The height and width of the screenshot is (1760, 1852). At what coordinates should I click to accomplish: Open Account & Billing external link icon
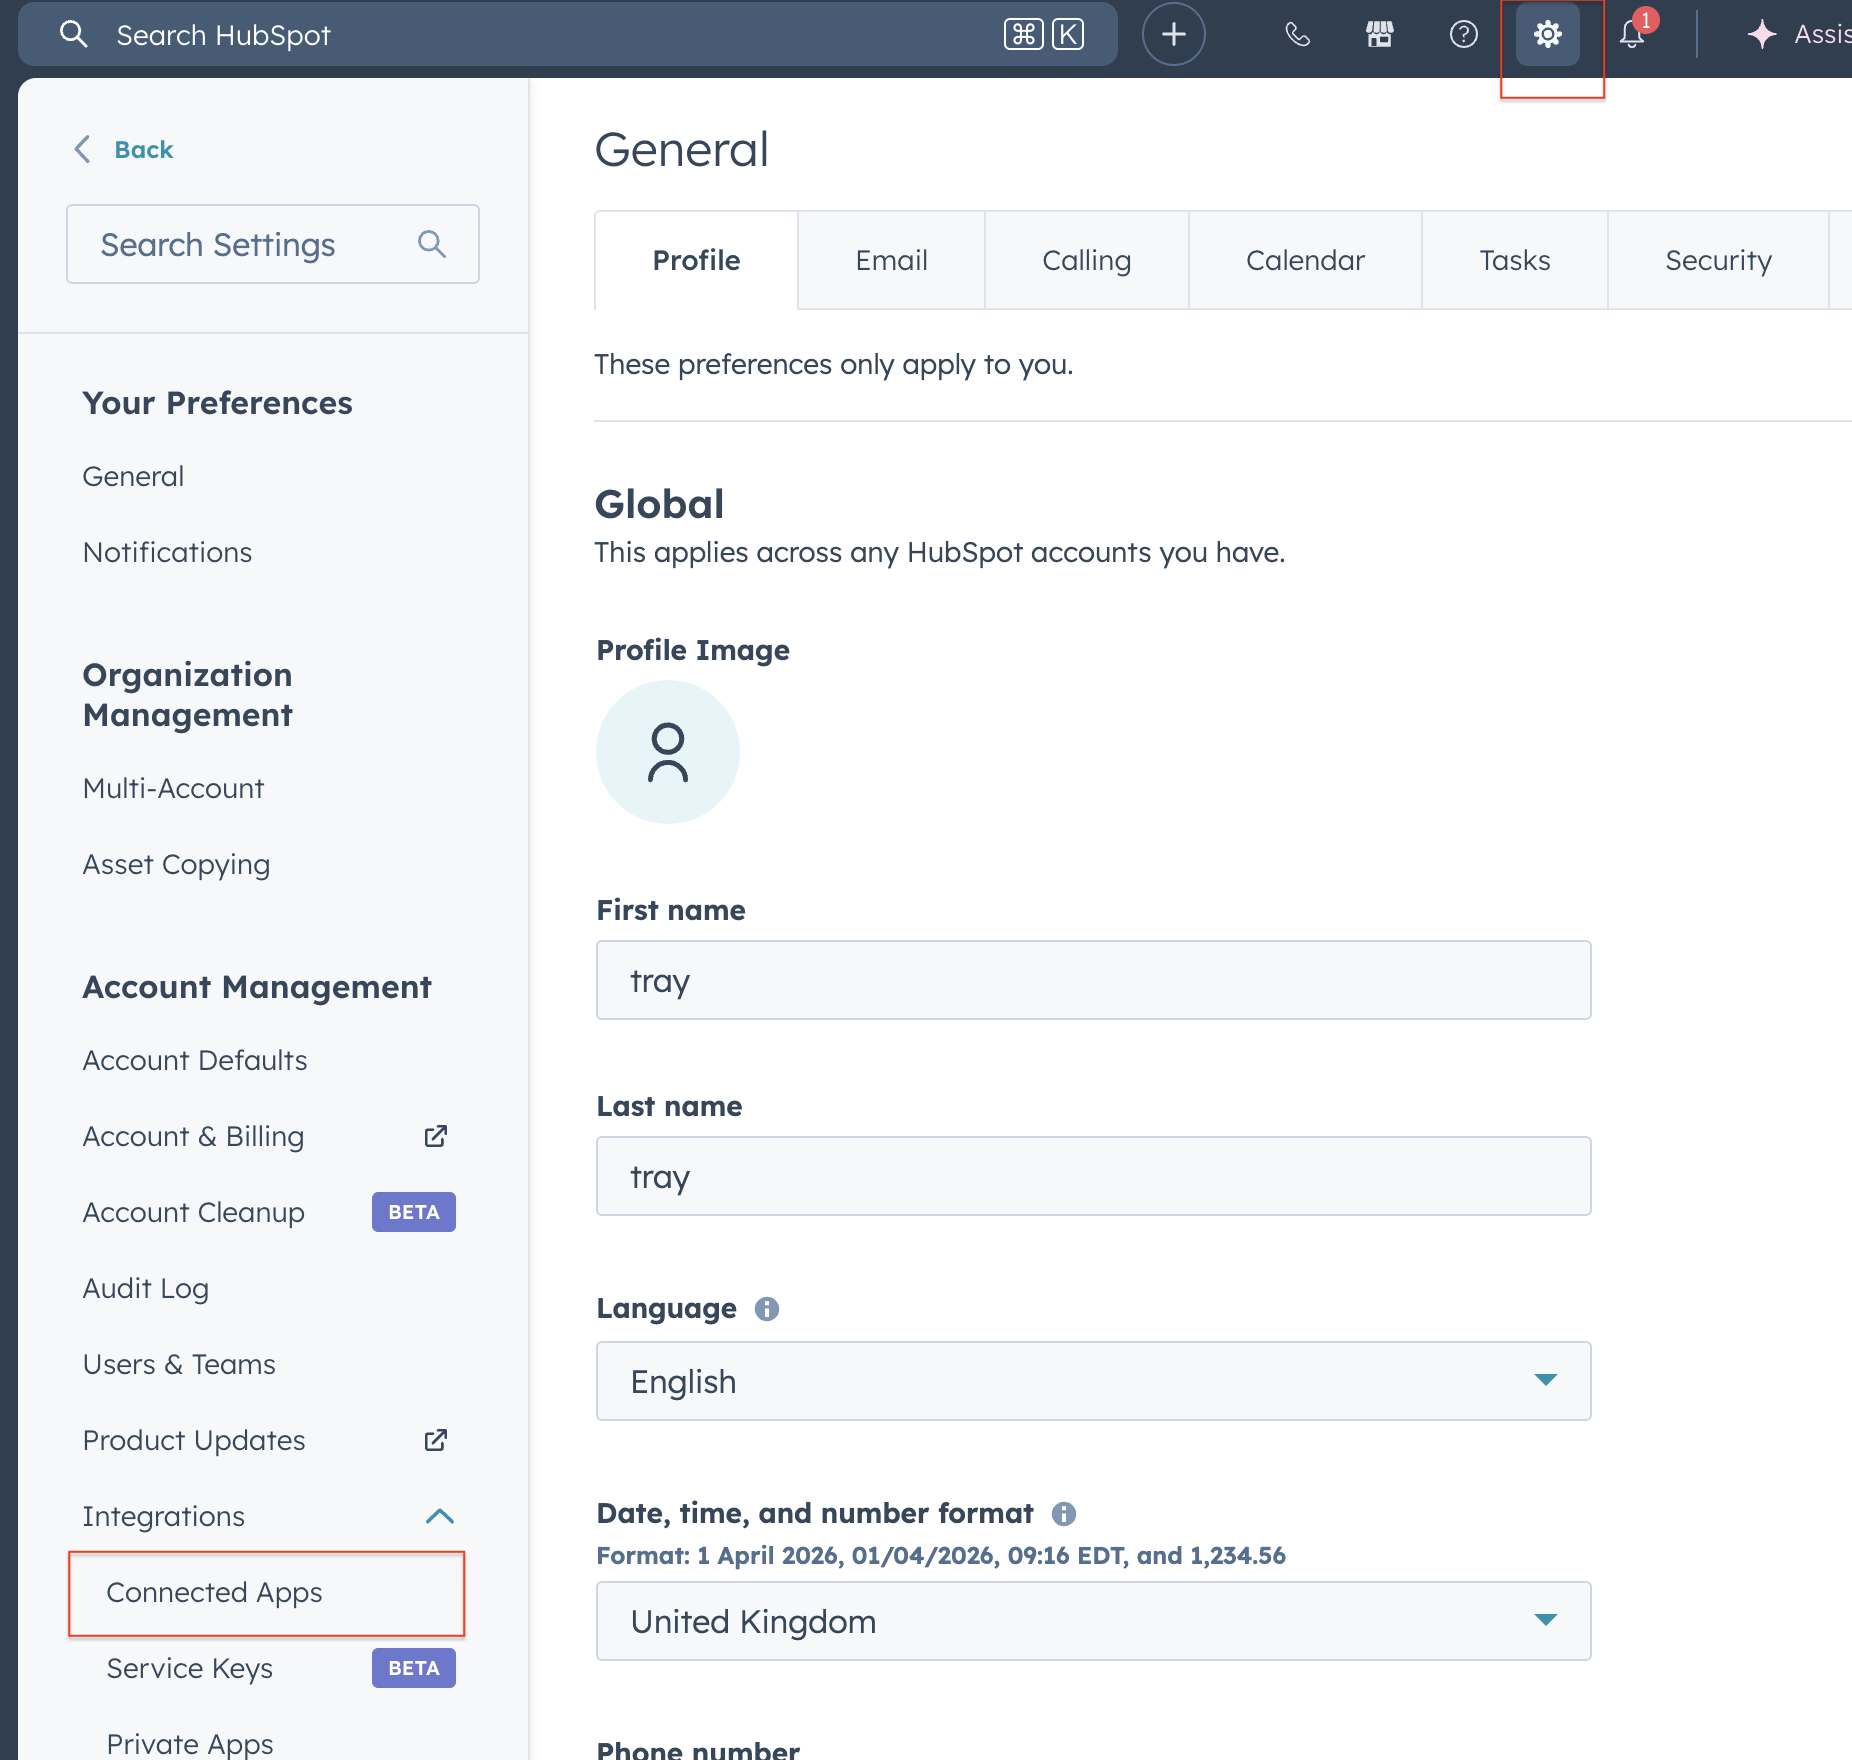(434, 1136)
